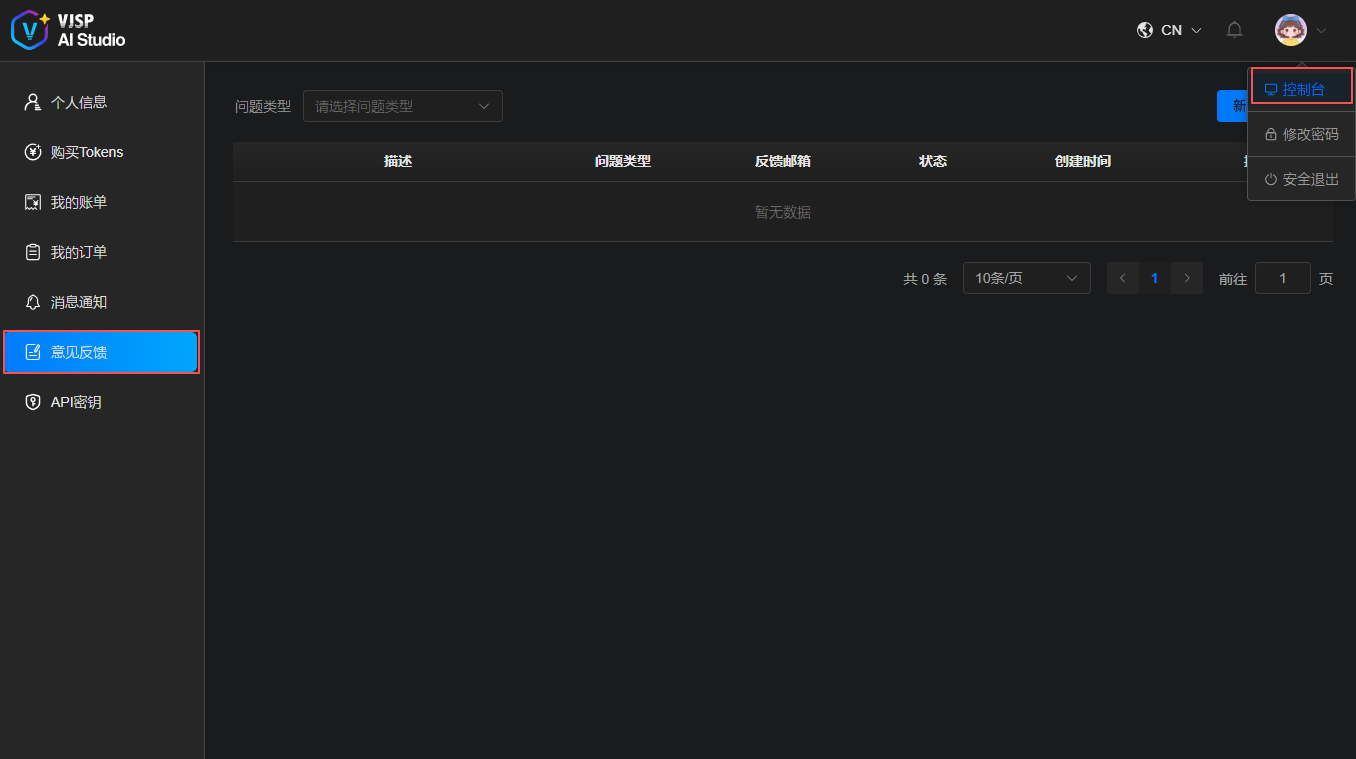Choose 修改密码 in the user menu
The width and height of the screenshot is (1356, 759).
tap(1302, 134)
